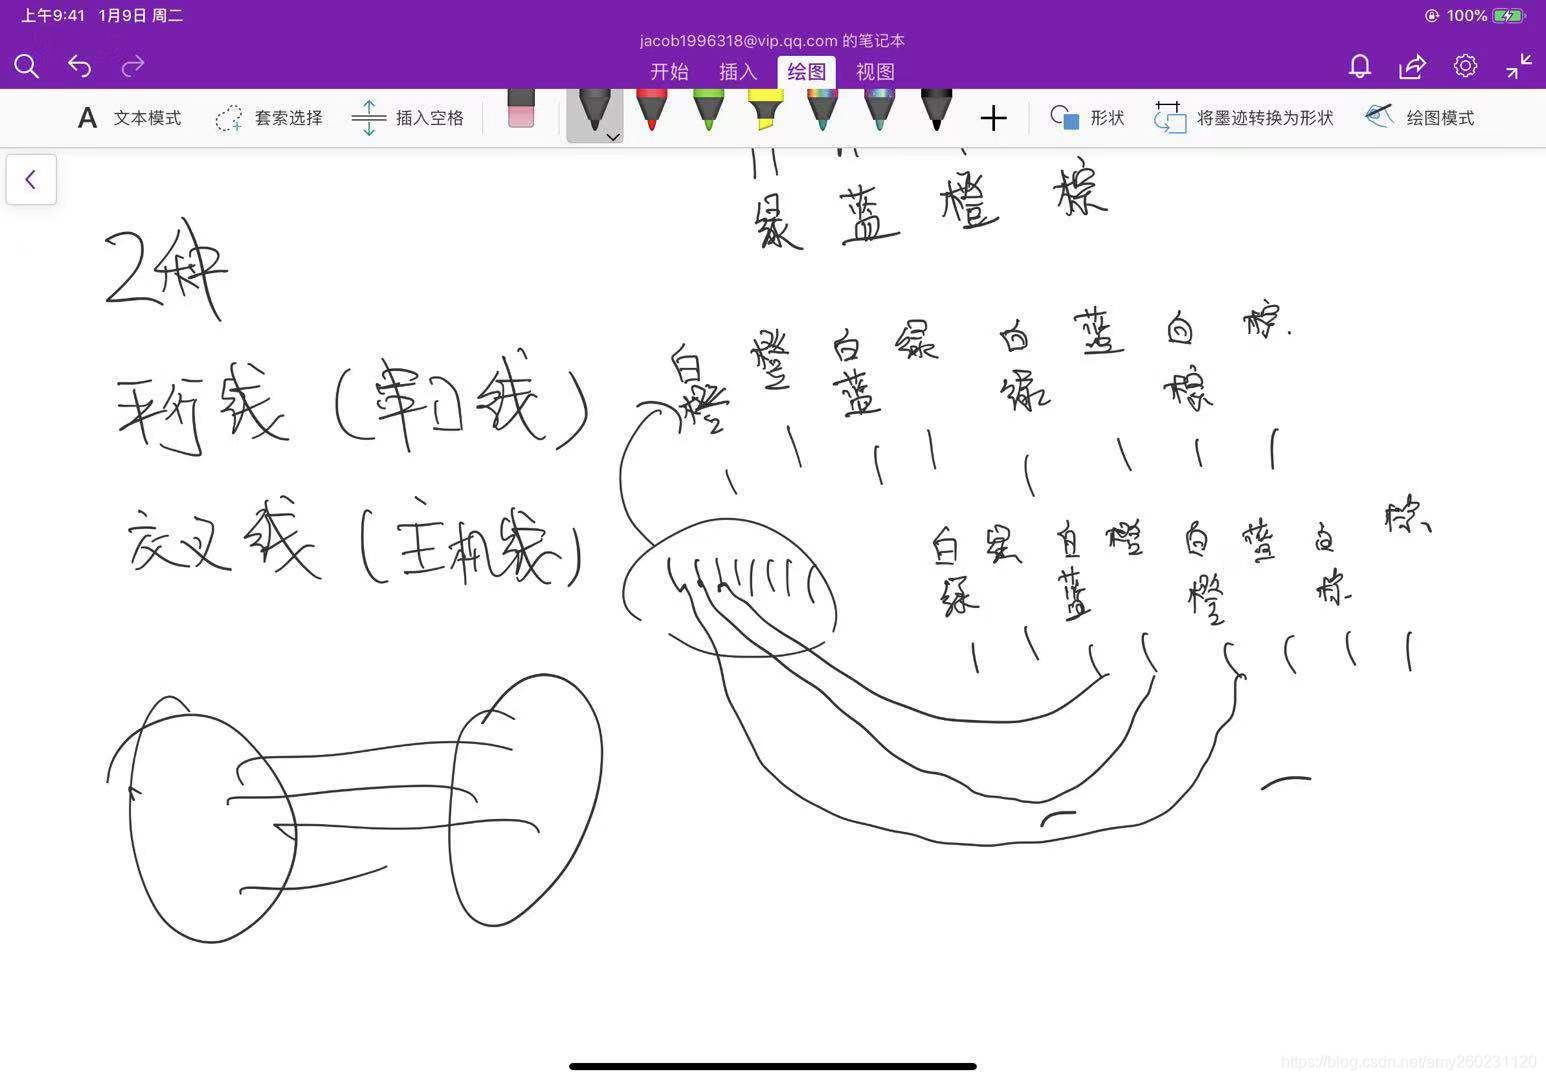Switch to 视图 tab
This screenshot has width=1546, height=1080.
click(875, 72)
